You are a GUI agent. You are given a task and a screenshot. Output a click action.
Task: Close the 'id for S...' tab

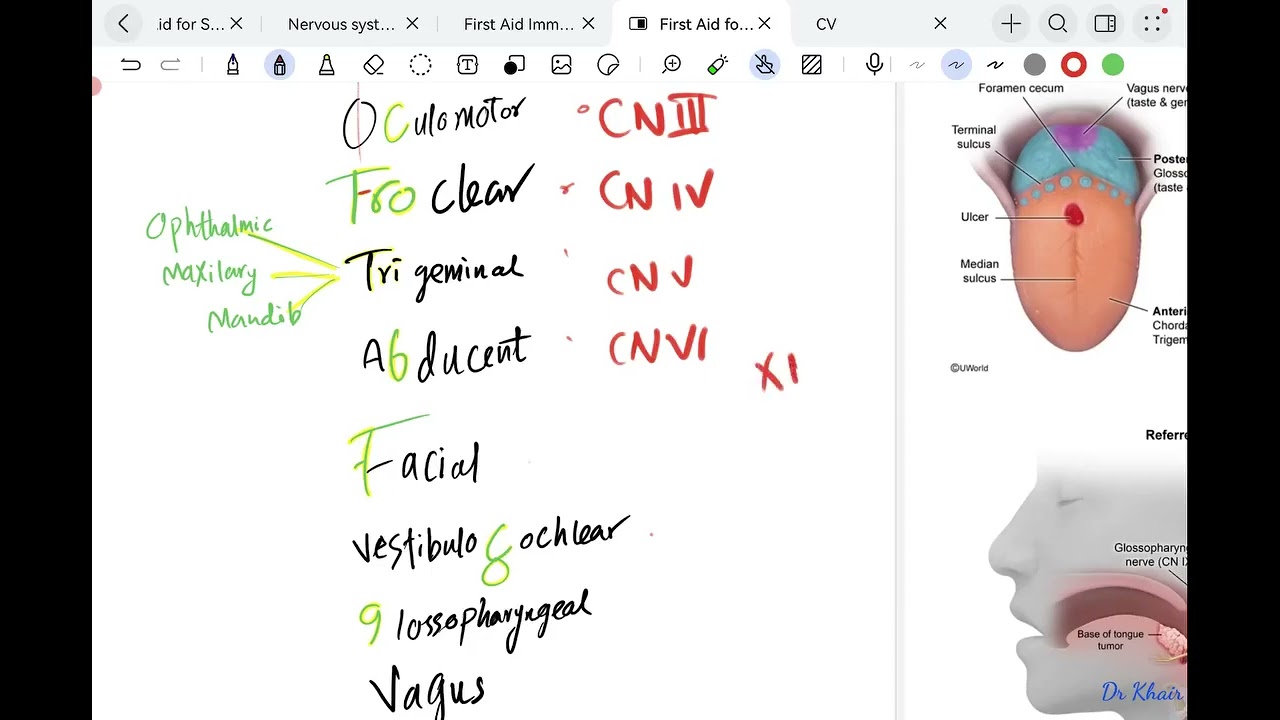237,24
